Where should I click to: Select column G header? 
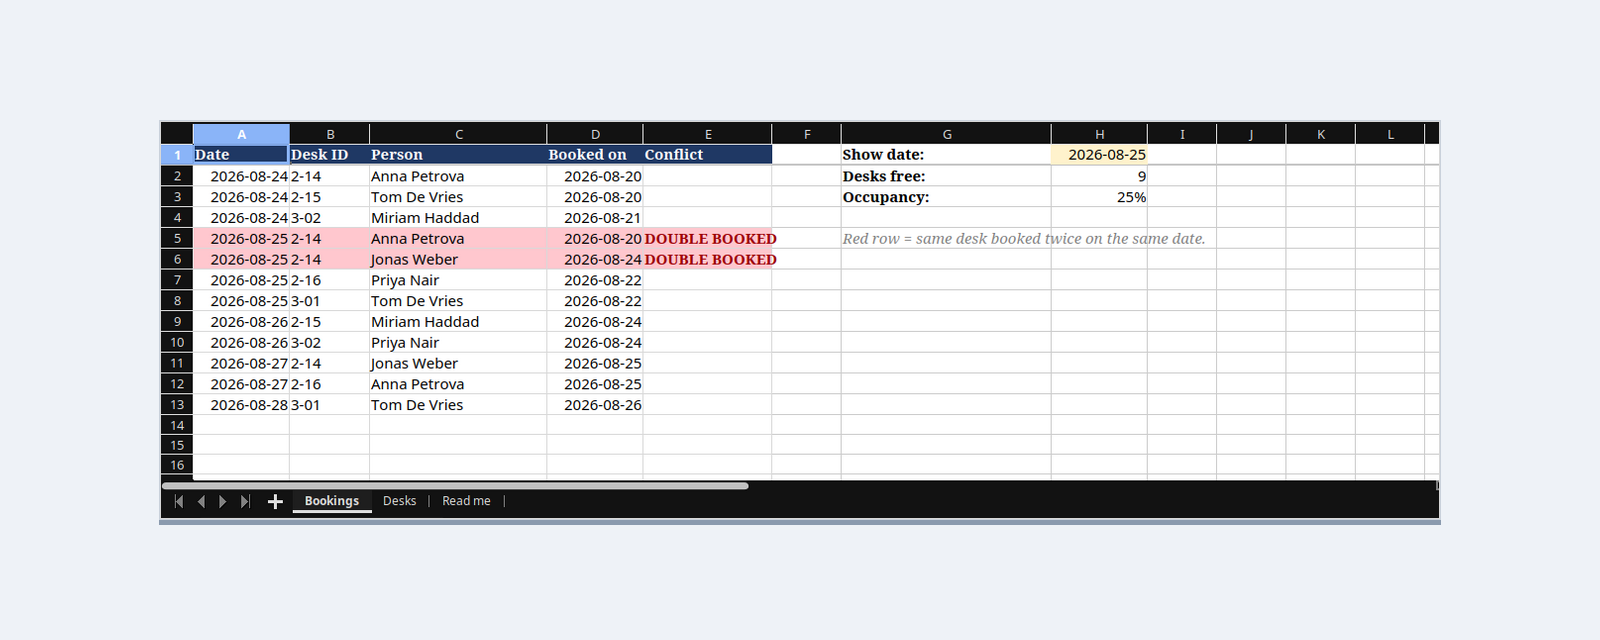(946, 134)
